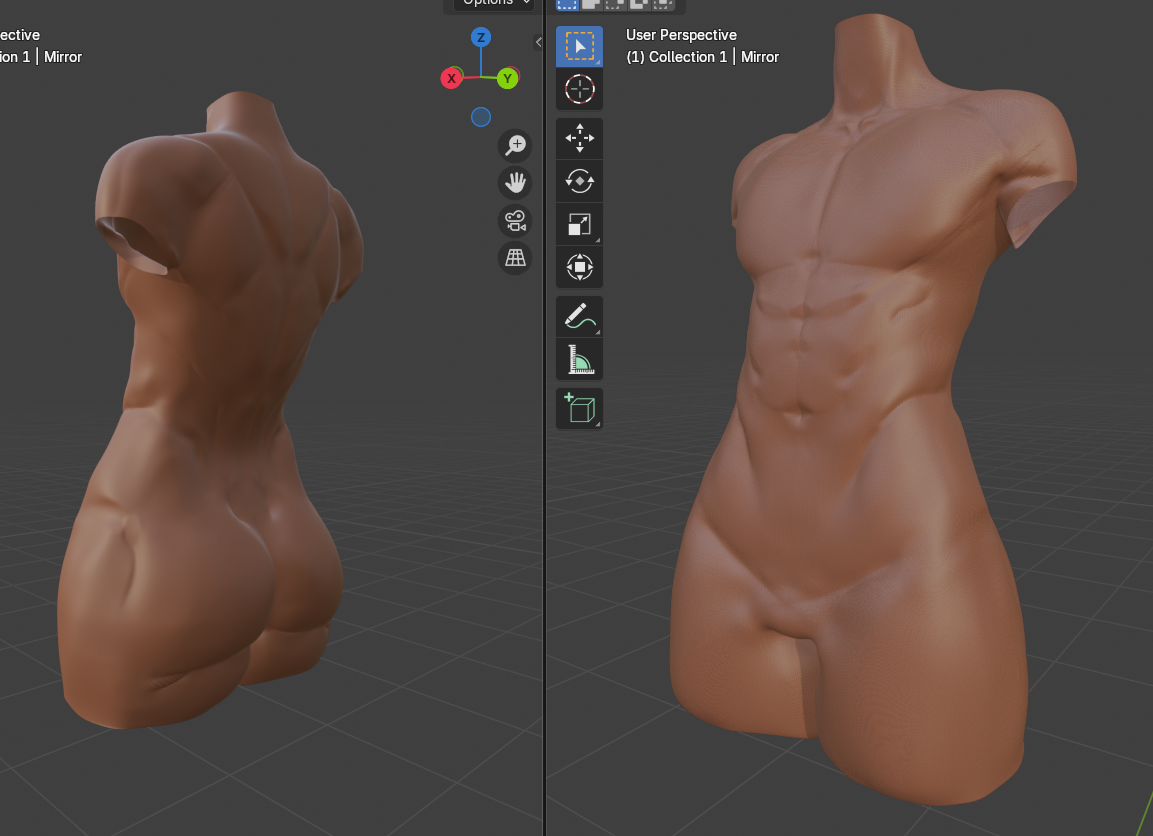Switch to the Scale tool
Screen dimensions: 1153x836
(x=579, y=224)
